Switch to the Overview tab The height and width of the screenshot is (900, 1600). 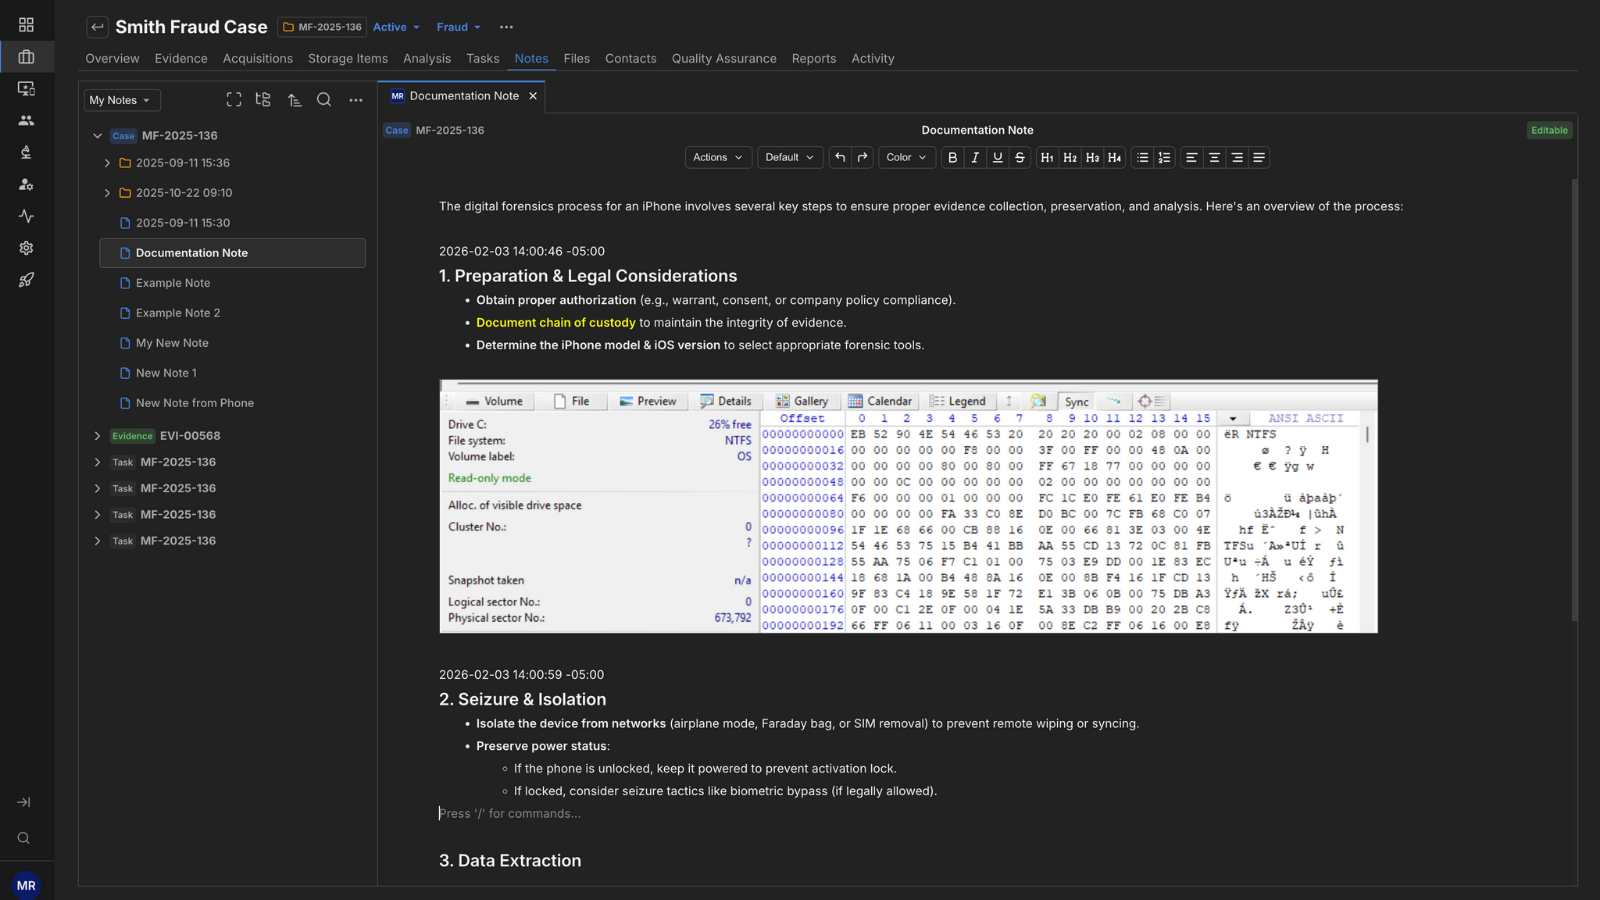(x=112, y=59)
